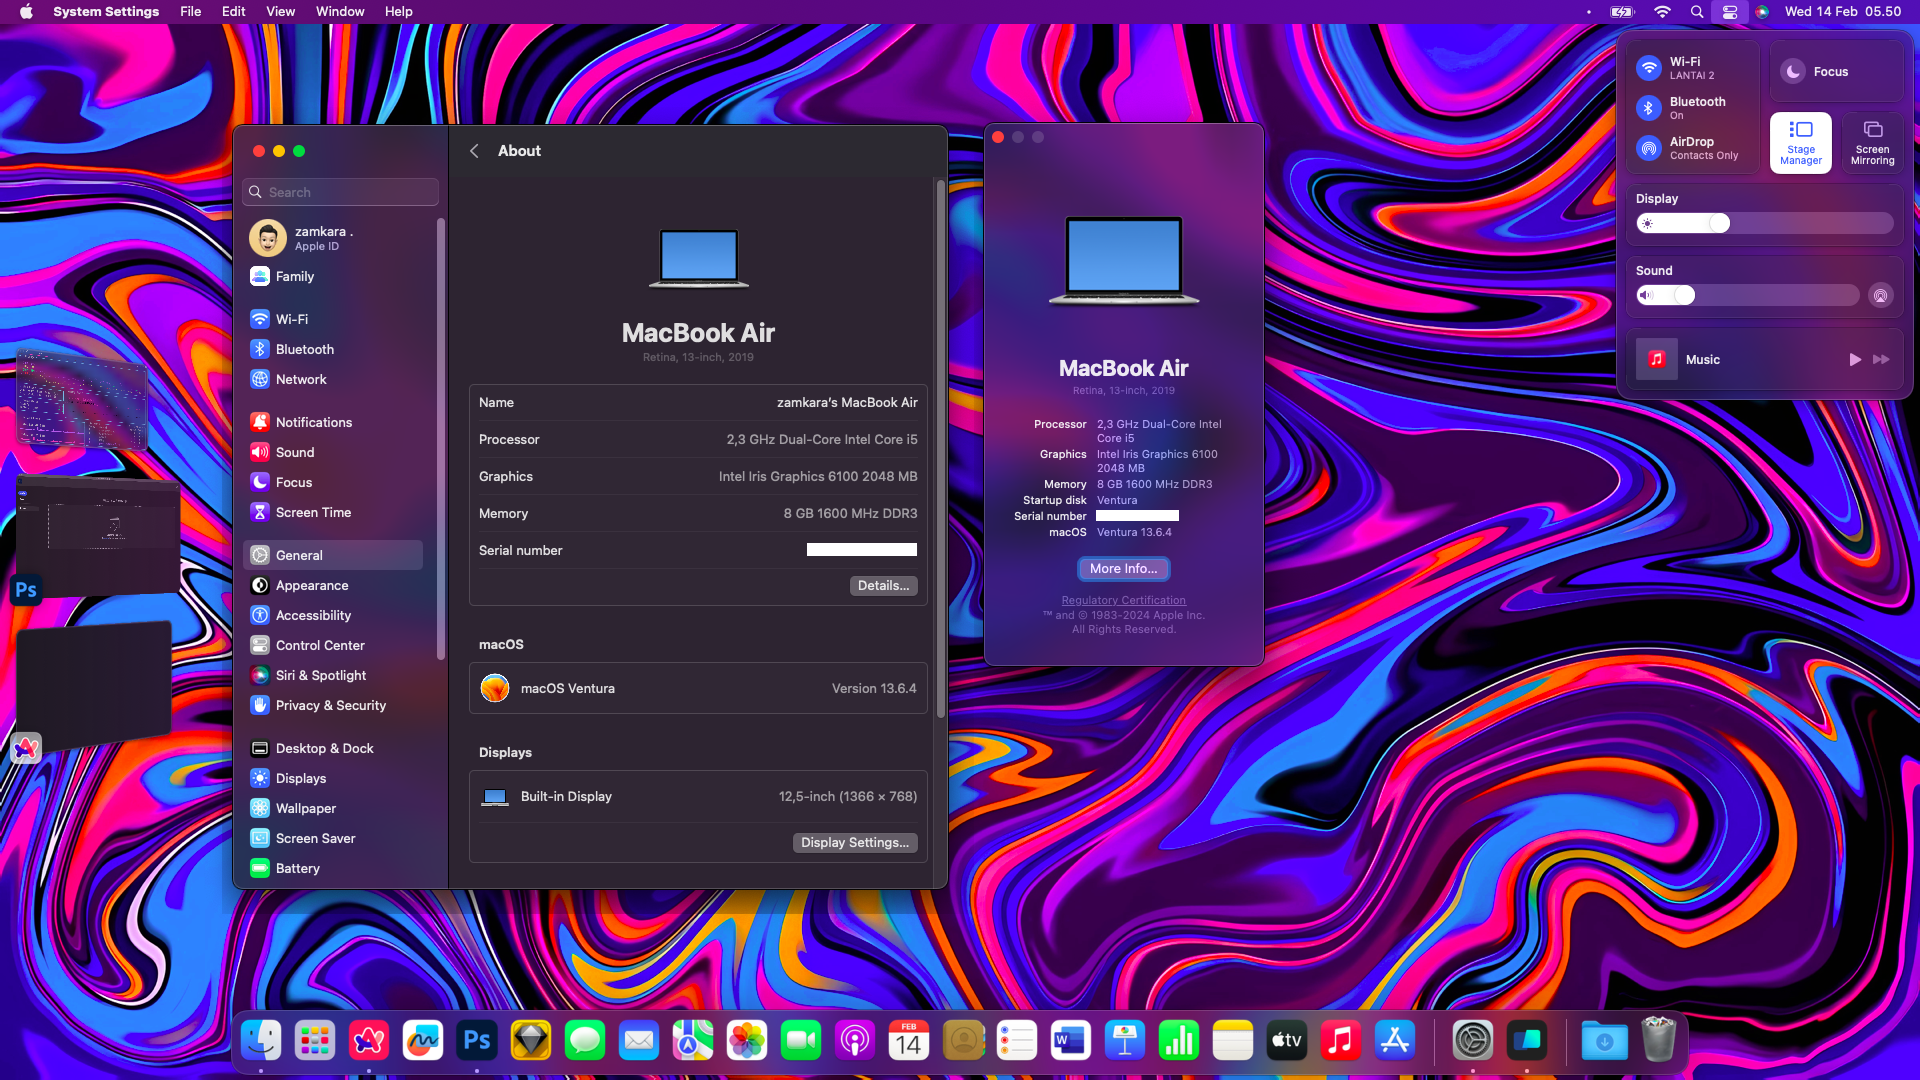The image size is (1920, 1080).
Task: Click the computer name "zamkara's MacBook Air"
Action: [x=847, y=403]
